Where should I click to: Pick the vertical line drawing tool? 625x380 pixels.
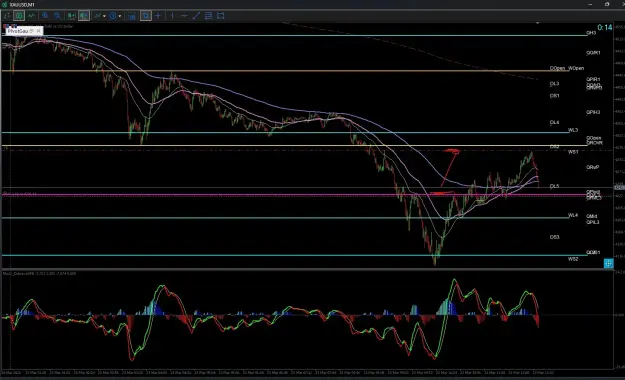172,16
